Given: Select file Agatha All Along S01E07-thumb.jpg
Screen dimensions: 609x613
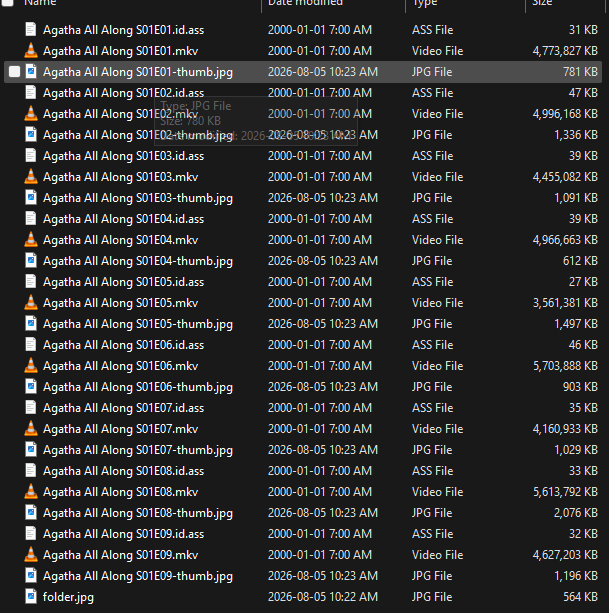Looking at the screenshot, I should 138,450.
